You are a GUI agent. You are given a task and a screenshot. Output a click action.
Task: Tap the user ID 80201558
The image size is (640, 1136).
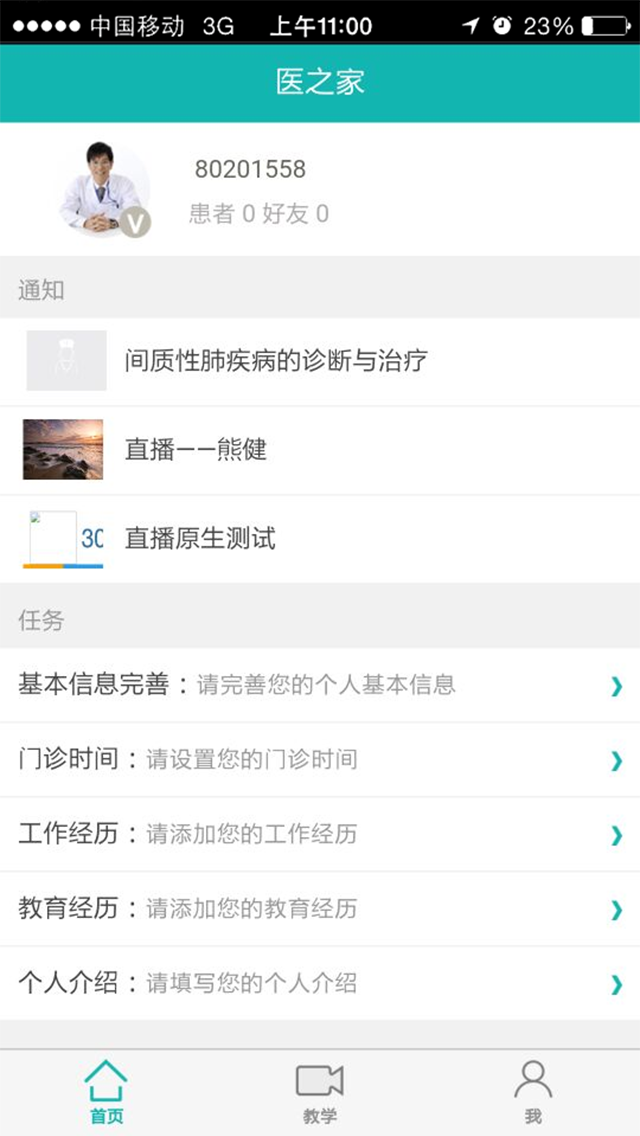(x=250, y=169)
